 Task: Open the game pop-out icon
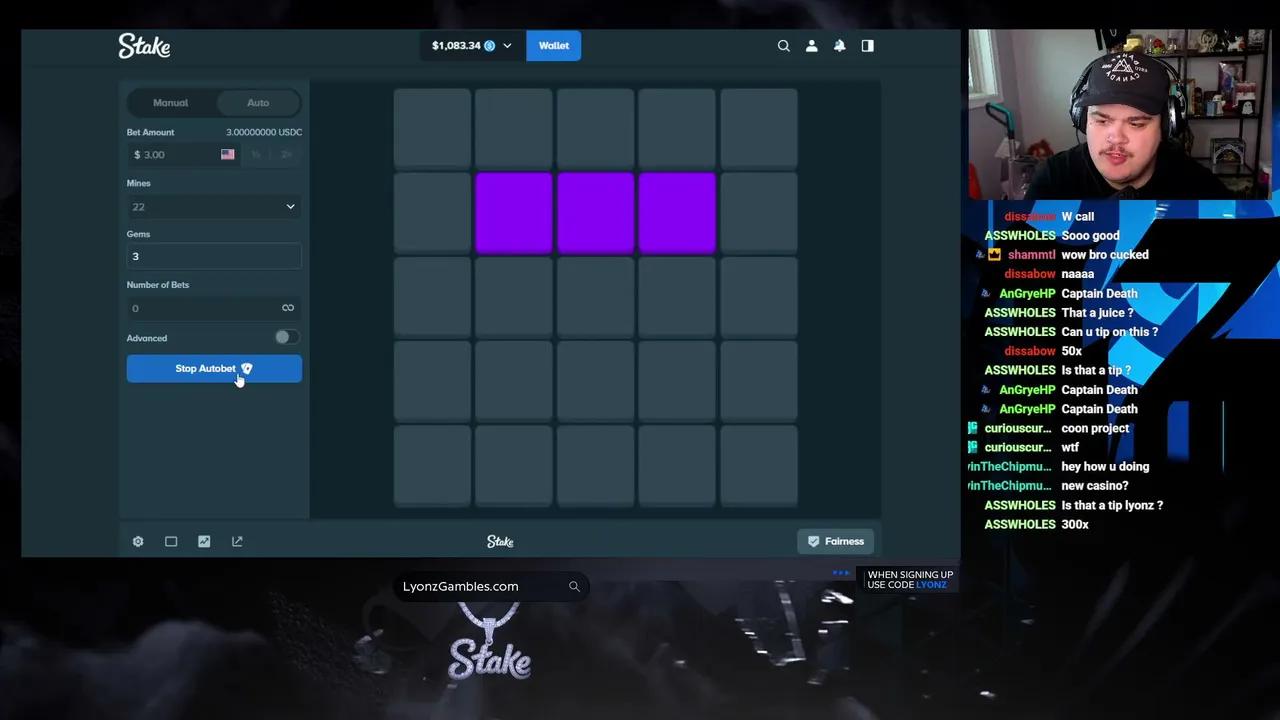pos(237,541)
